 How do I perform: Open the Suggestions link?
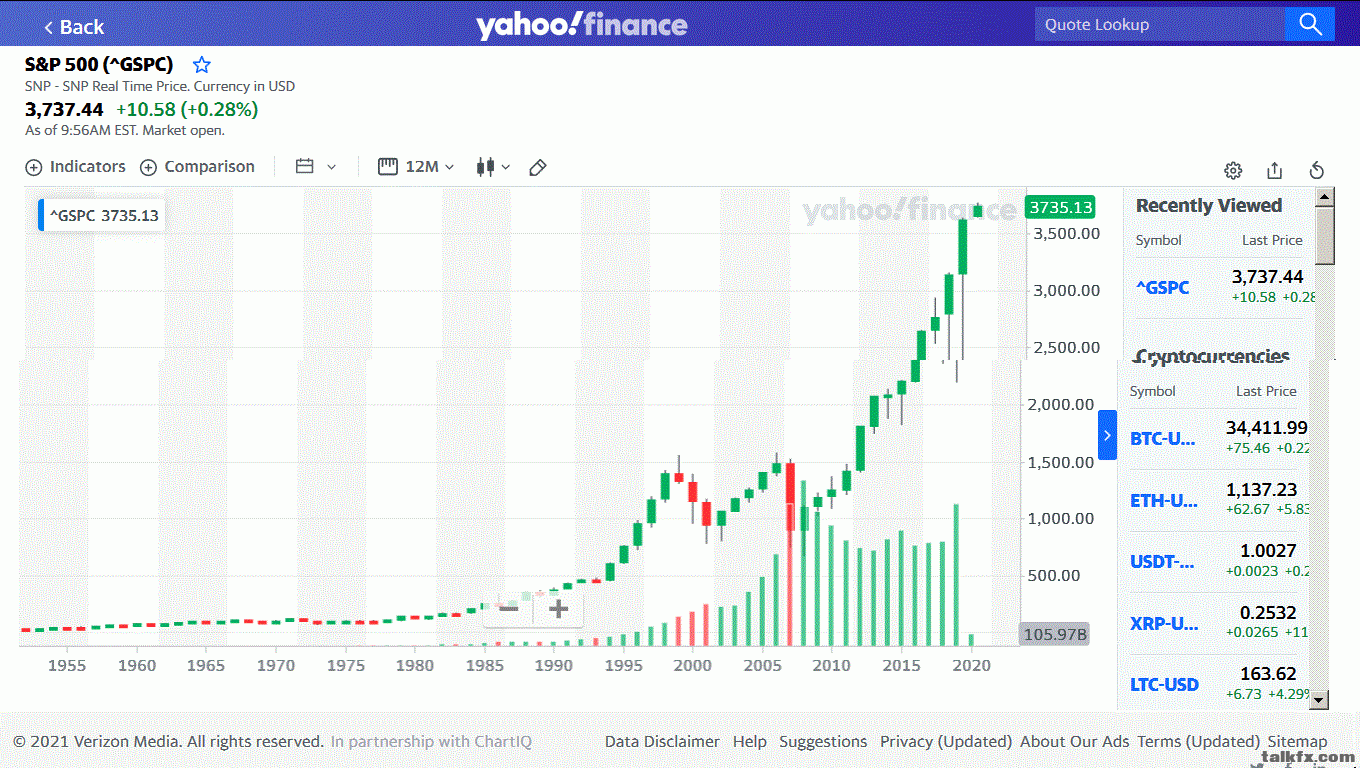tap(823, 742)
